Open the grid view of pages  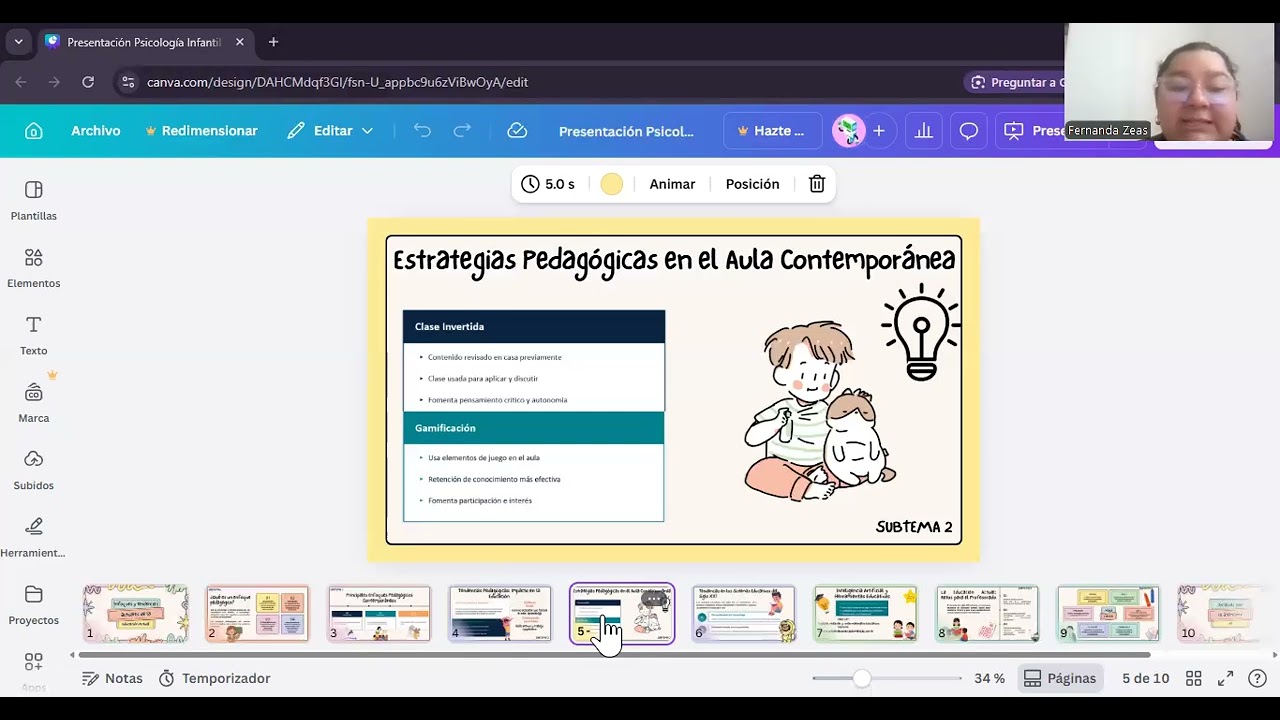pyautogui.click(x=1193, y=678)
